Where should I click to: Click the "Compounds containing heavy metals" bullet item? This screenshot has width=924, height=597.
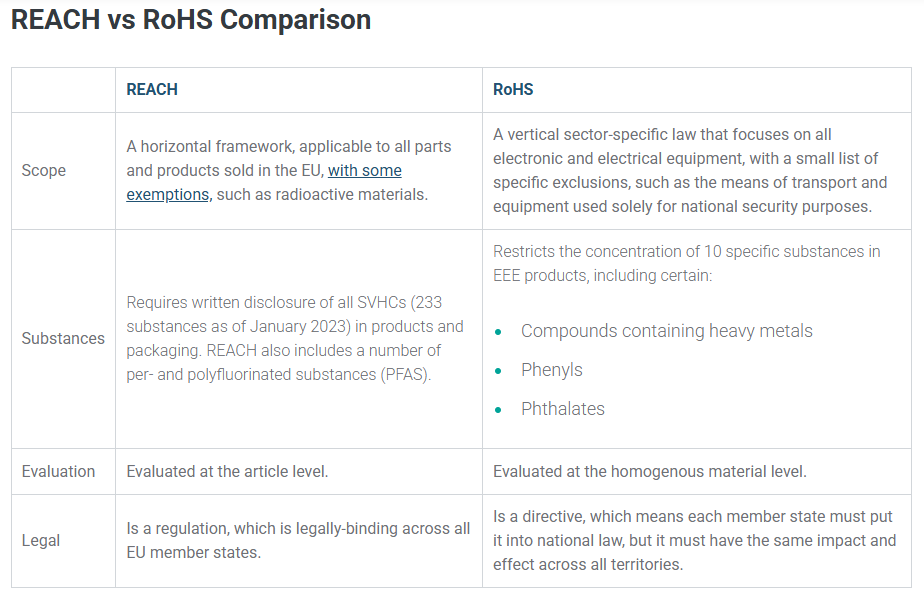[x=666, y=331]
